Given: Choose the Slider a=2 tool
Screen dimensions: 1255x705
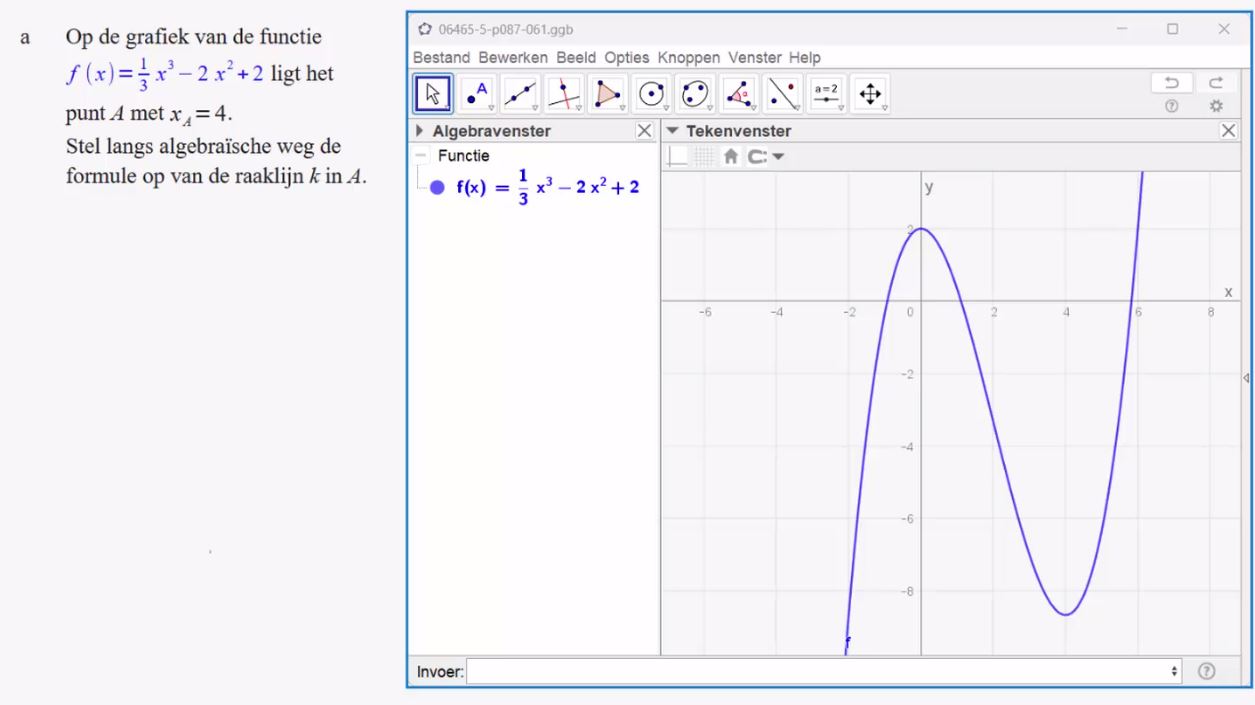Looking at the screenshot, I should pos(826,94).
